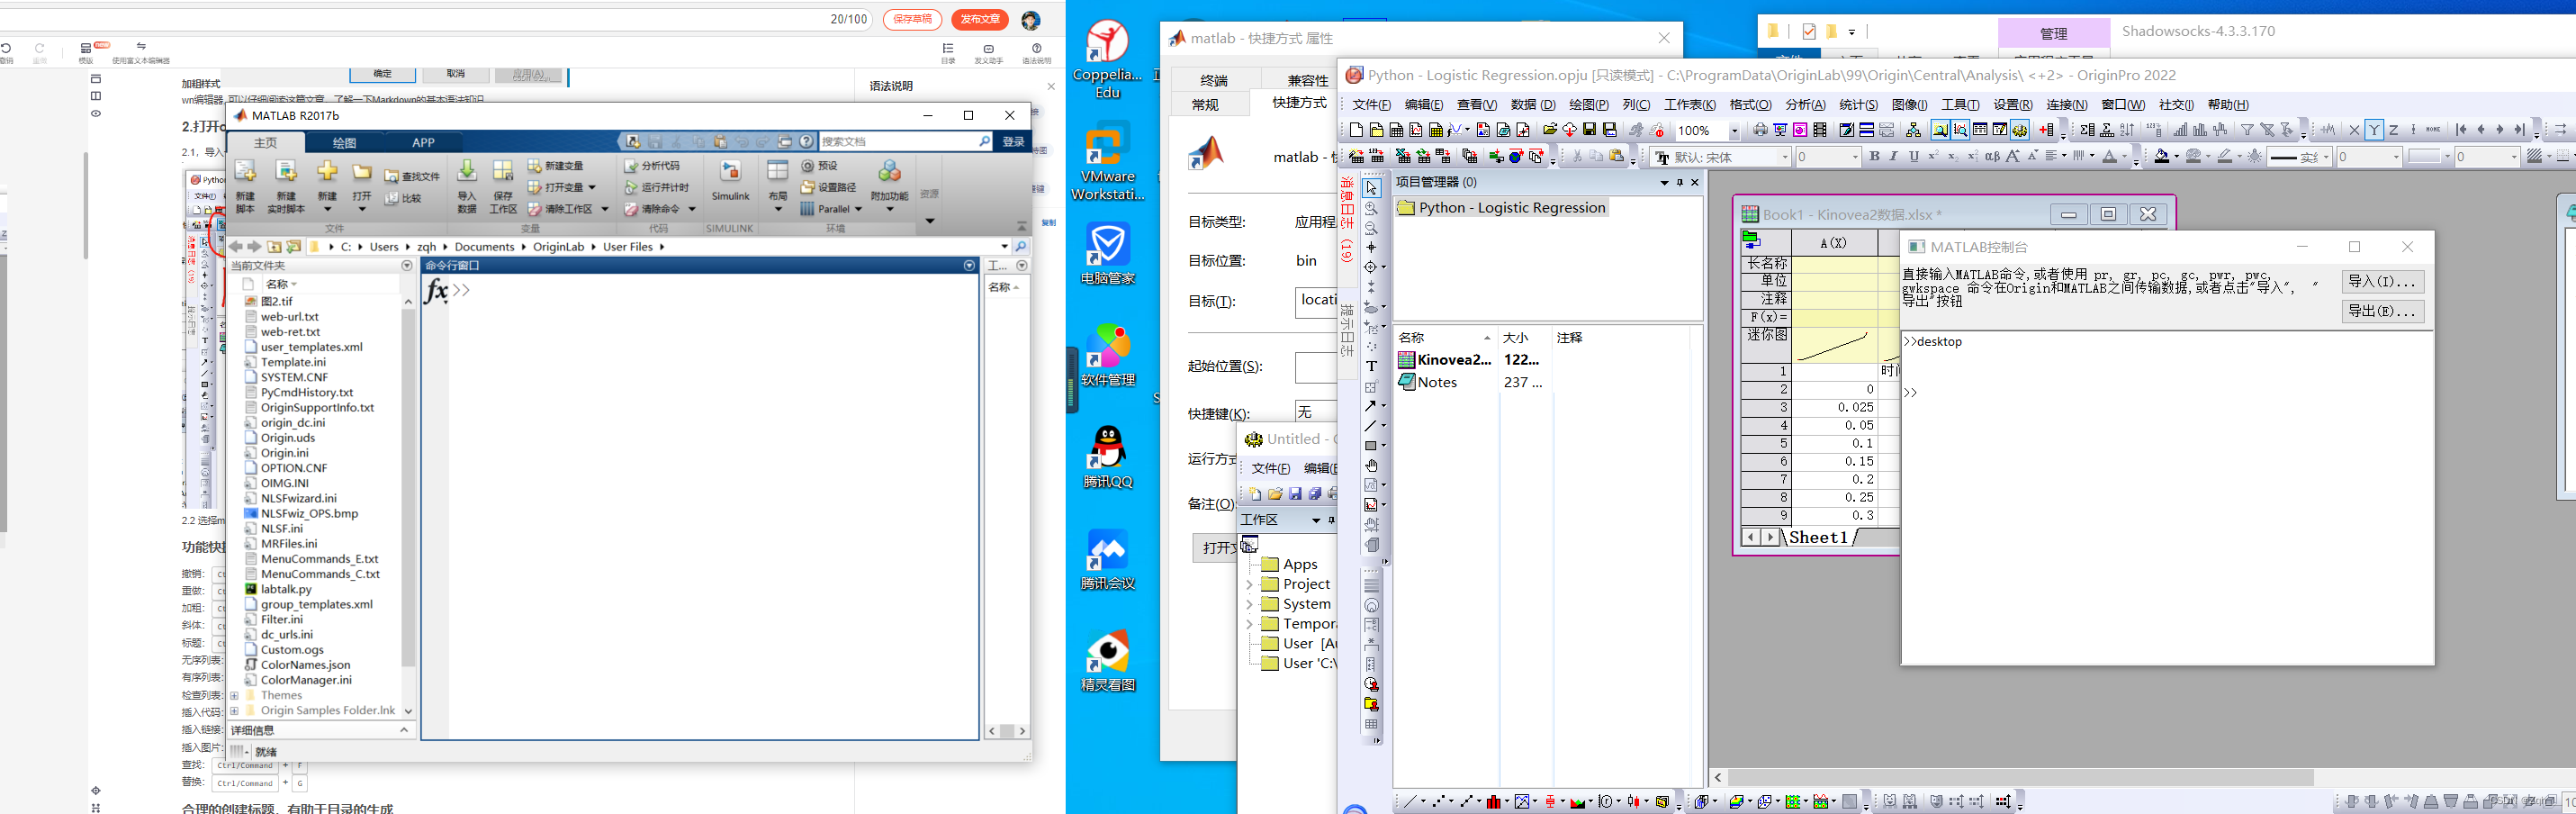This screenshot has height=814, width=2576.
Task: Open the 工作表(K) menu in Origin
Action: tap(1690, 105)
